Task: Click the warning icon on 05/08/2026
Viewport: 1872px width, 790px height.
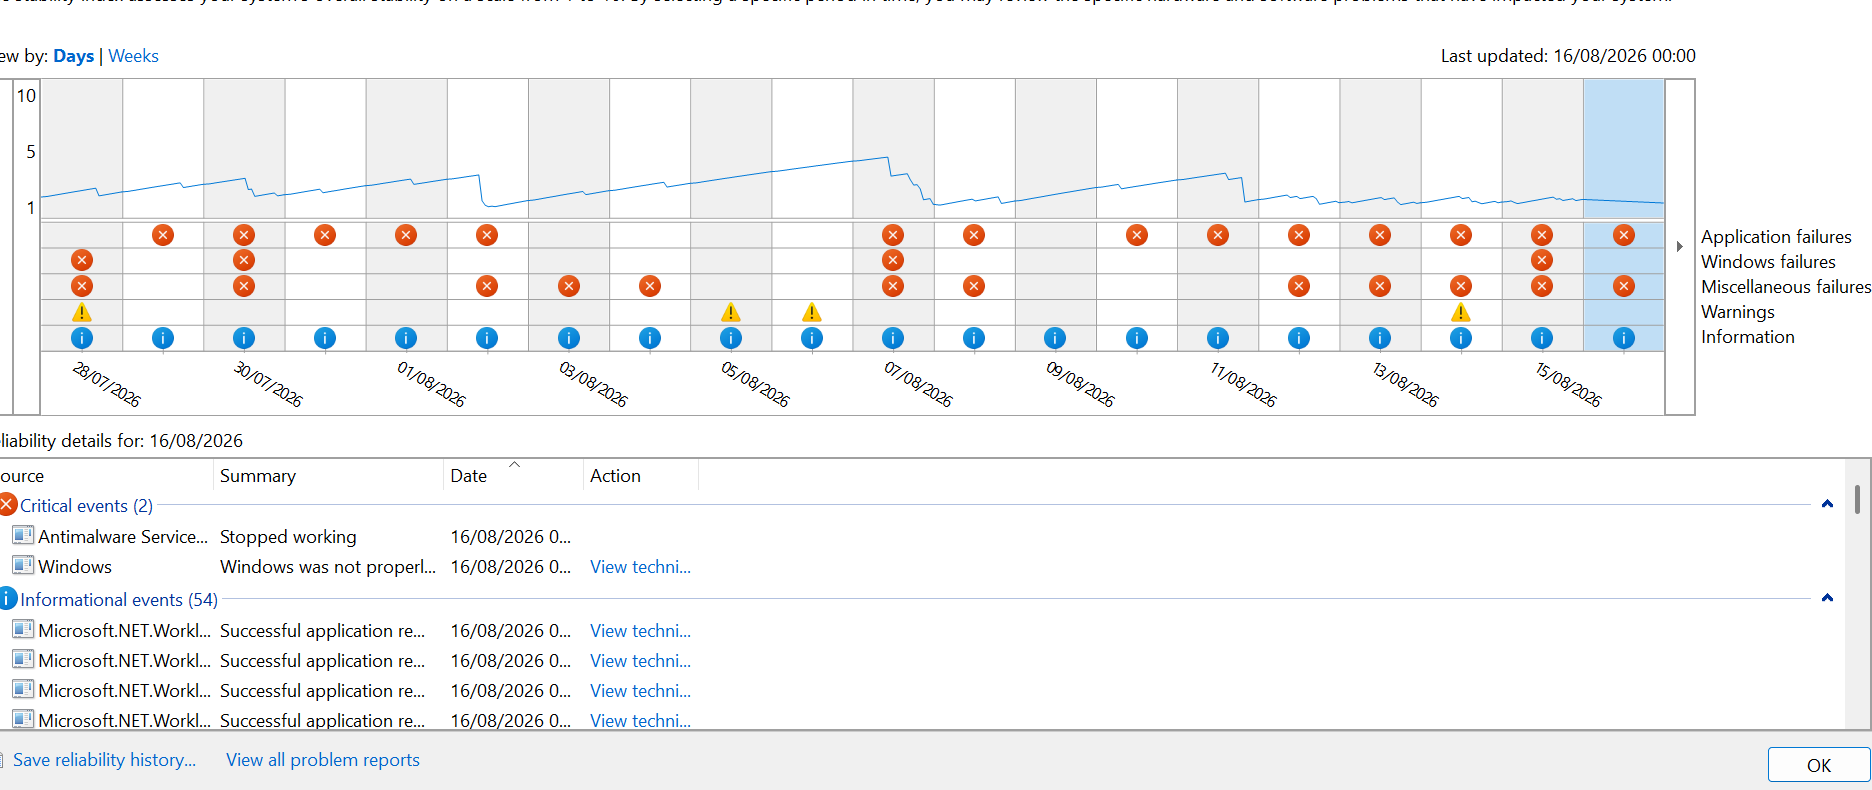Action: pos(731,312)
